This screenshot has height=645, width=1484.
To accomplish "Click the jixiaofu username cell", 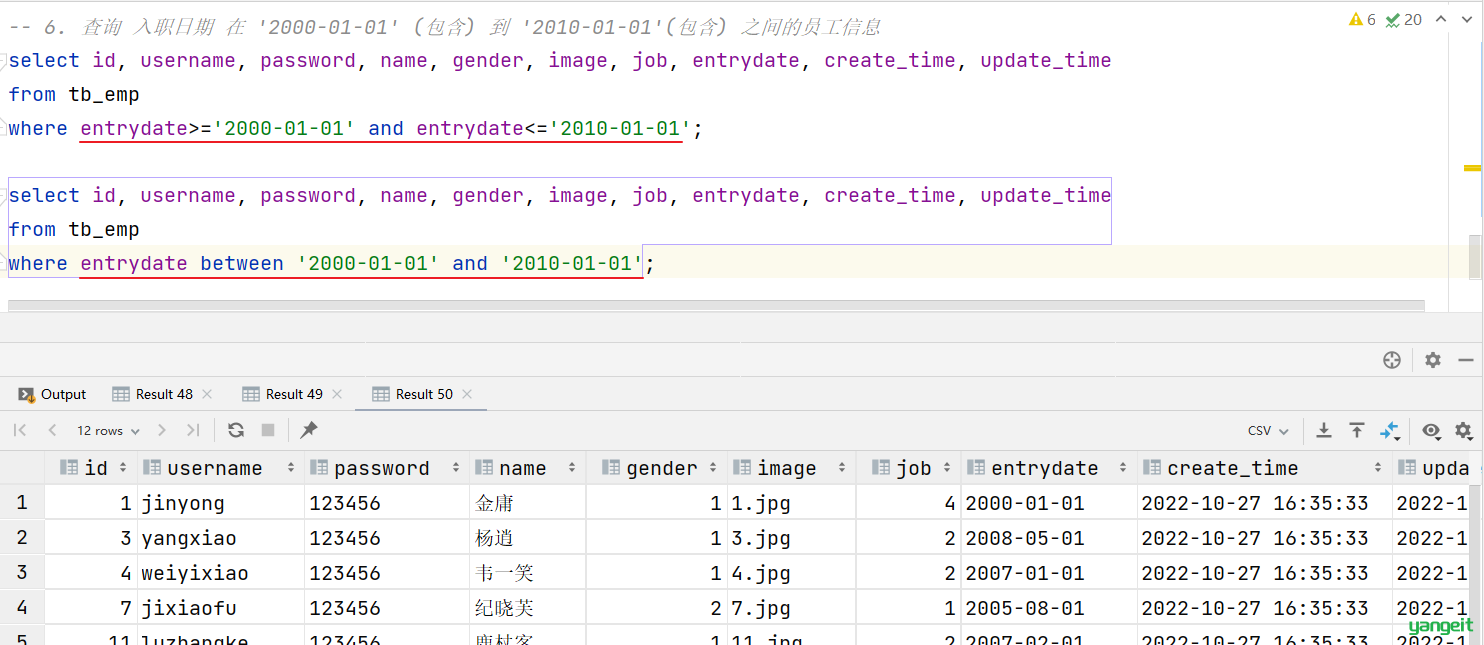I will coord(221,608).
